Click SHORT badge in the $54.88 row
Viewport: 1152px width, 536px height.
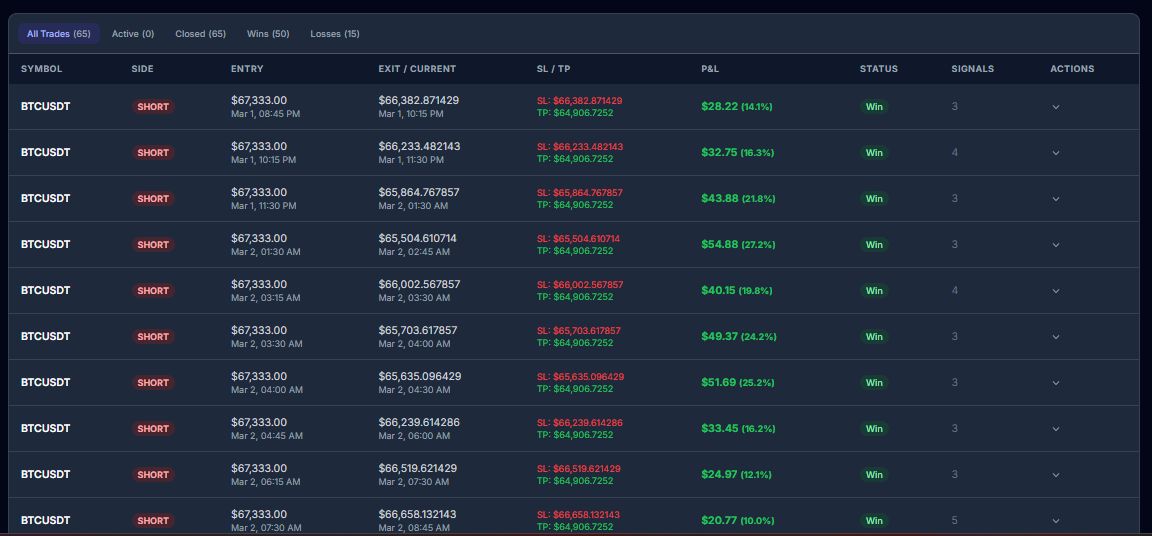pyautogui.click(x=153, y=245)
